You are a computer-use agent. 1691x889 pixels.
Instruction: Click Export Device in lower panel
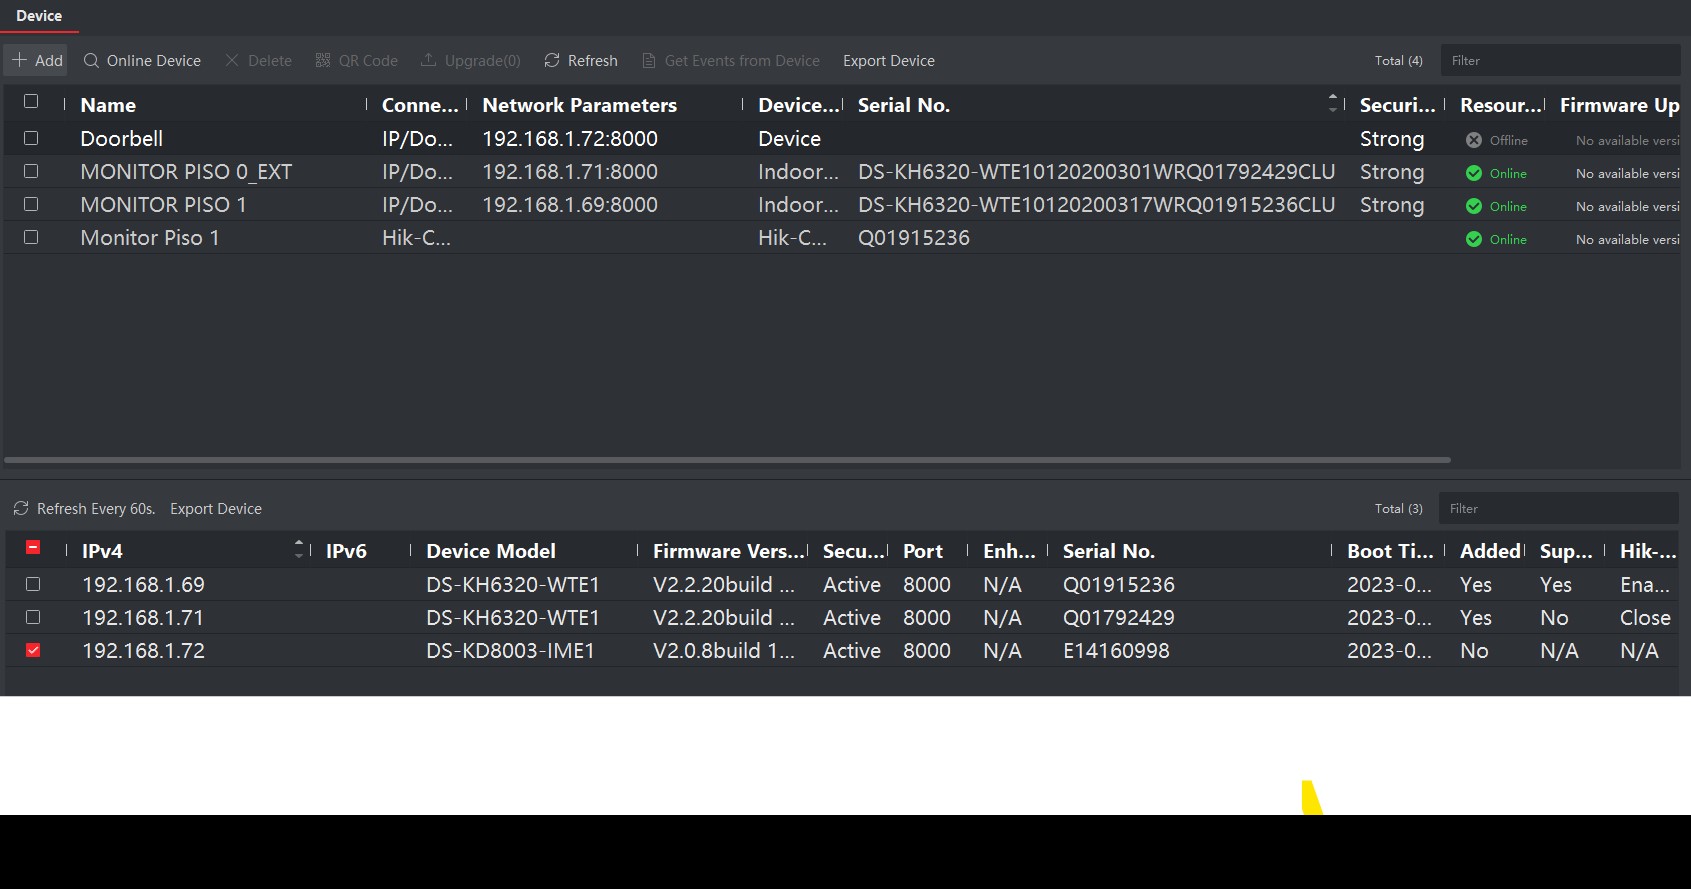coord(216,509)
